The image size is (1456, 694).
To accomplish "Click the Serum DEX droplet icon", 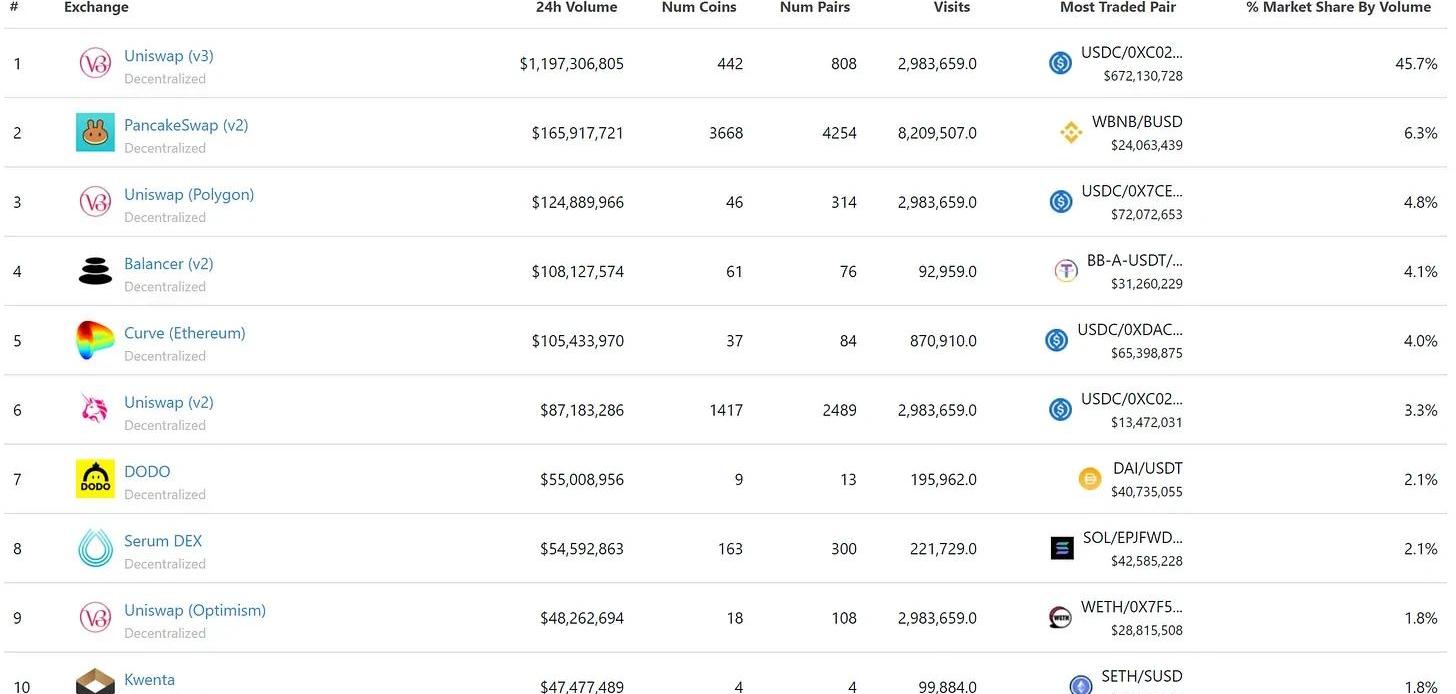I will (x=95, y=549).
